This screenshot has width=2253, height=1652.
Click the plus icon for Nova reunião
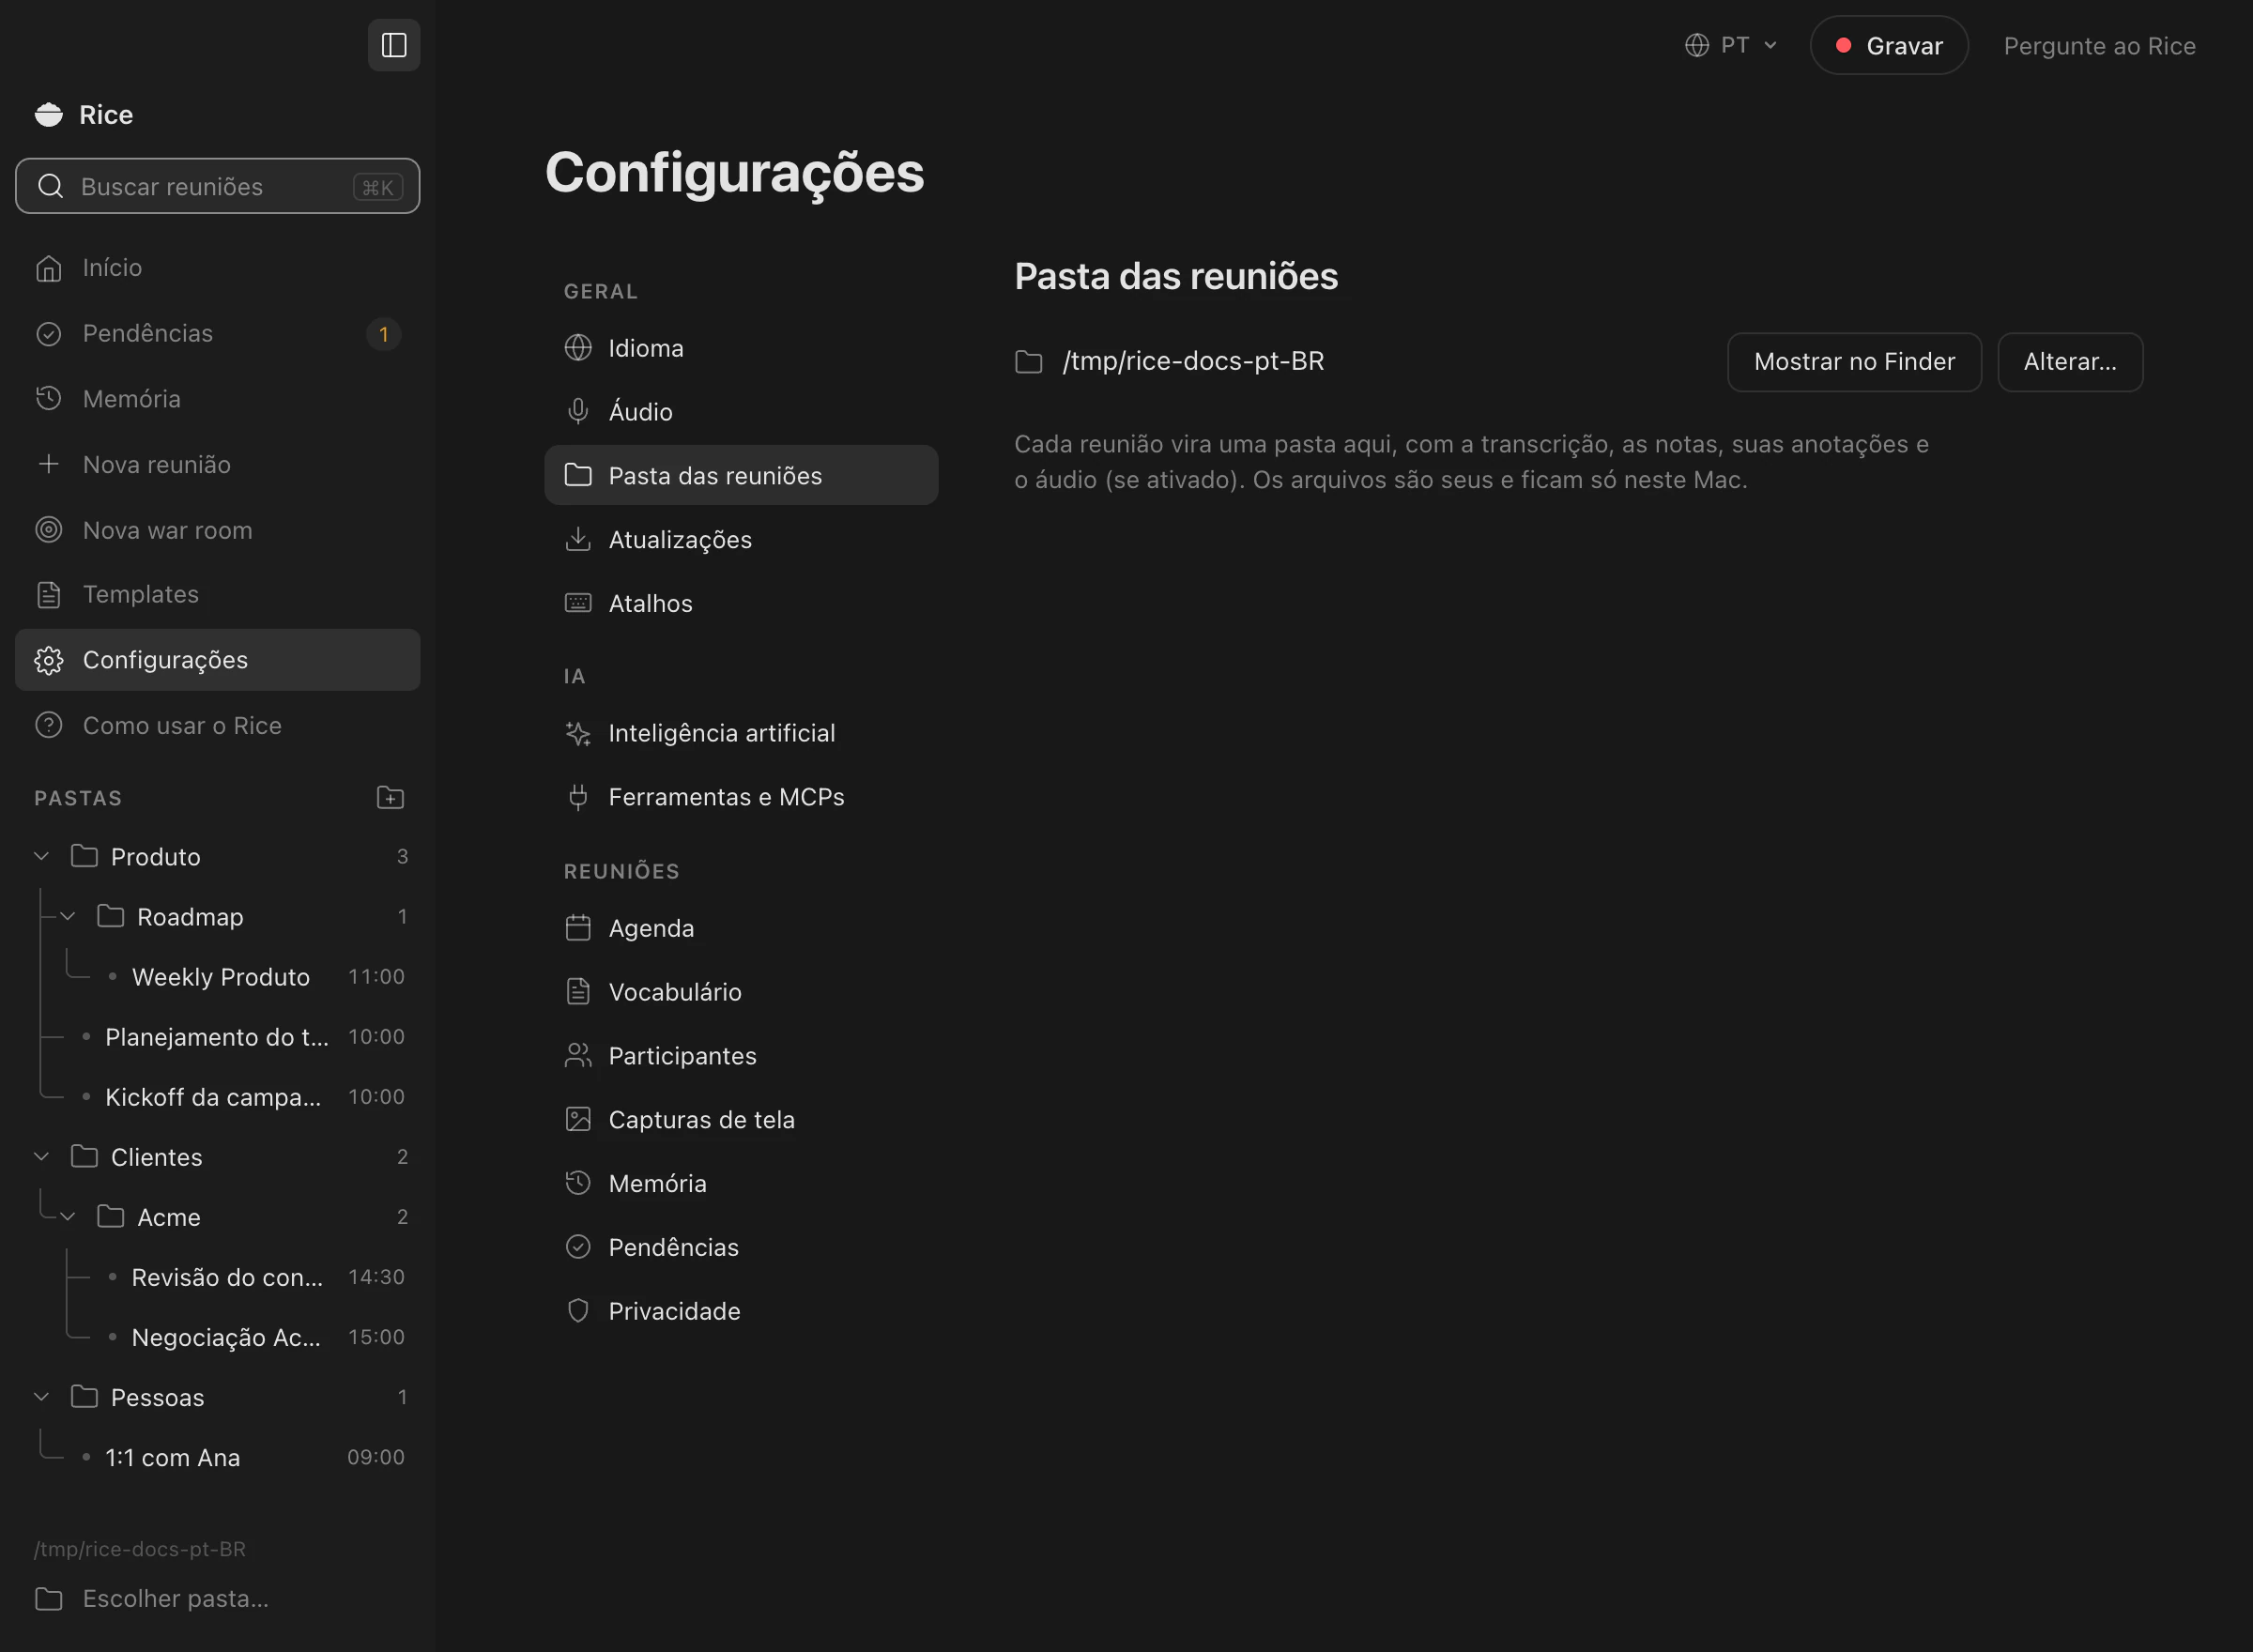(x=49, y=464)
